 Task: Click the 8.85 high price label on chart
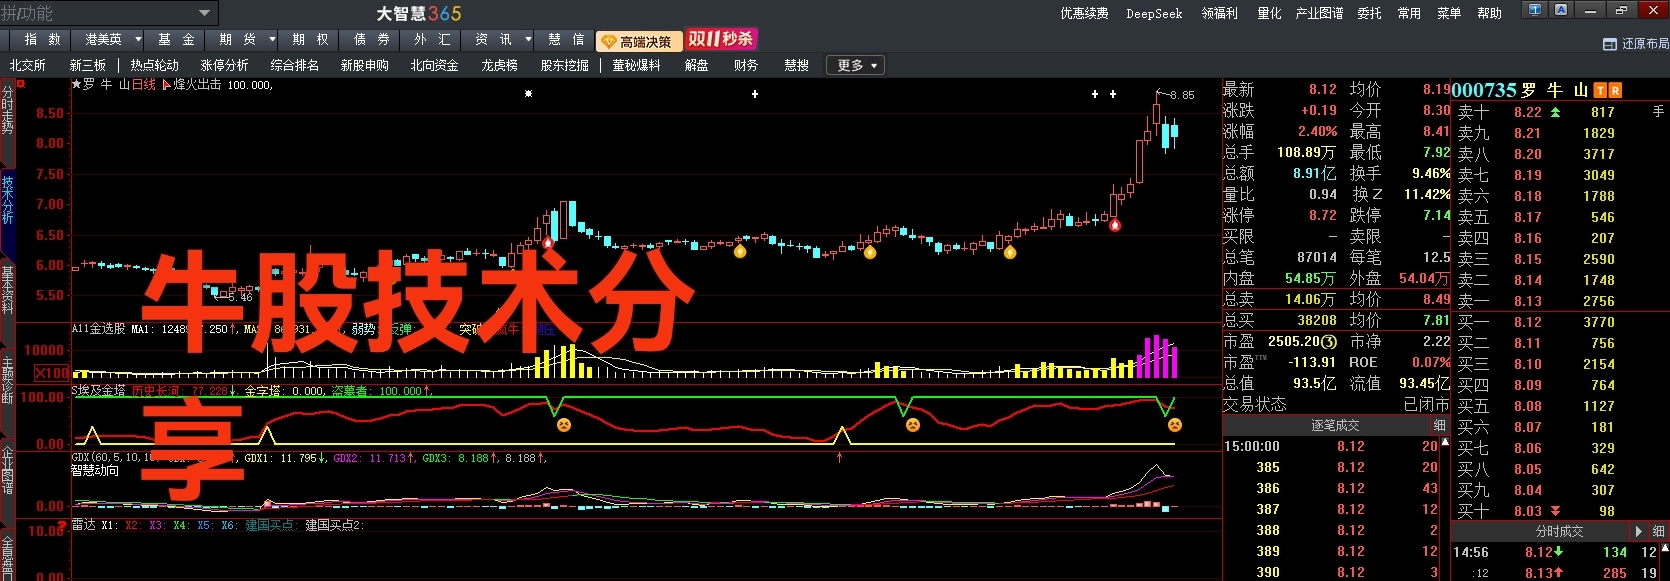point(1182,95)
